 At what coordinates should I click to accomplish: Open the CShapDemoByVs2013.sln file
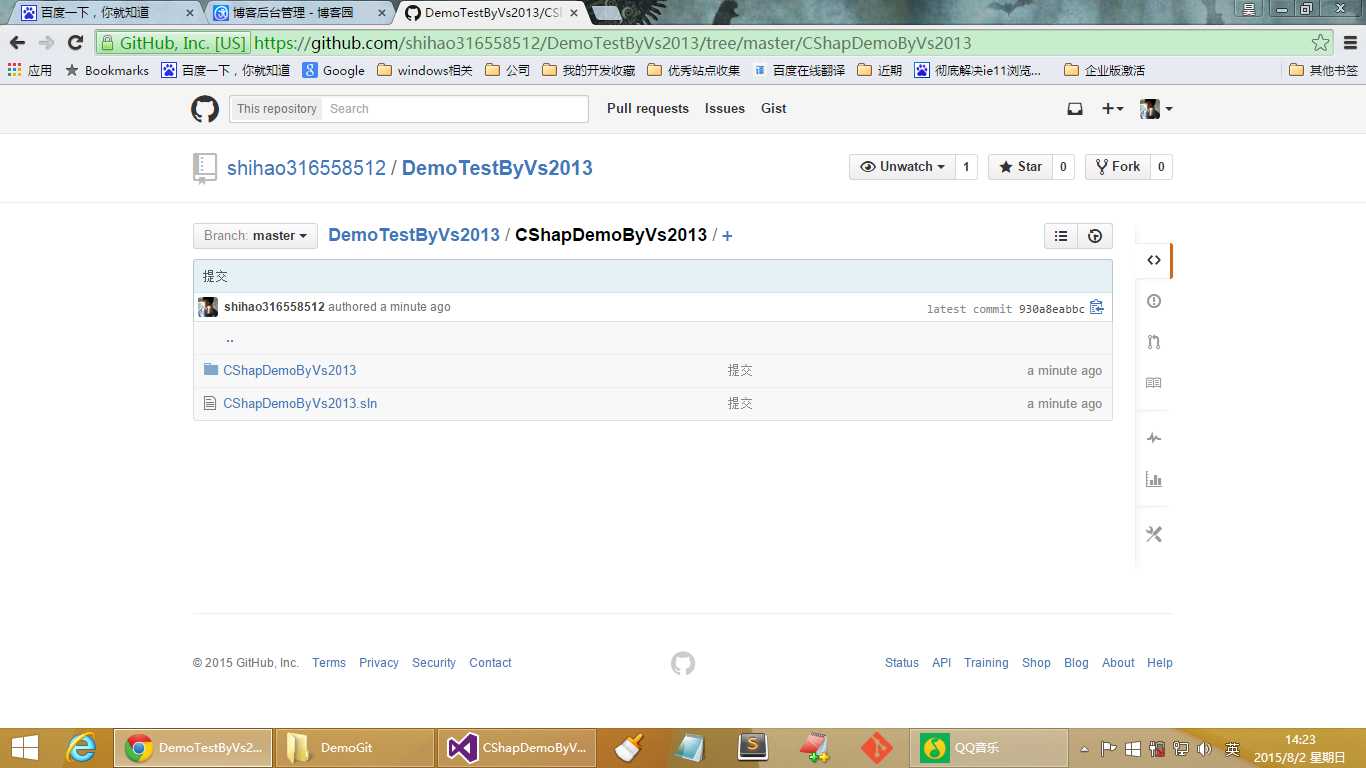coord(300,403)
